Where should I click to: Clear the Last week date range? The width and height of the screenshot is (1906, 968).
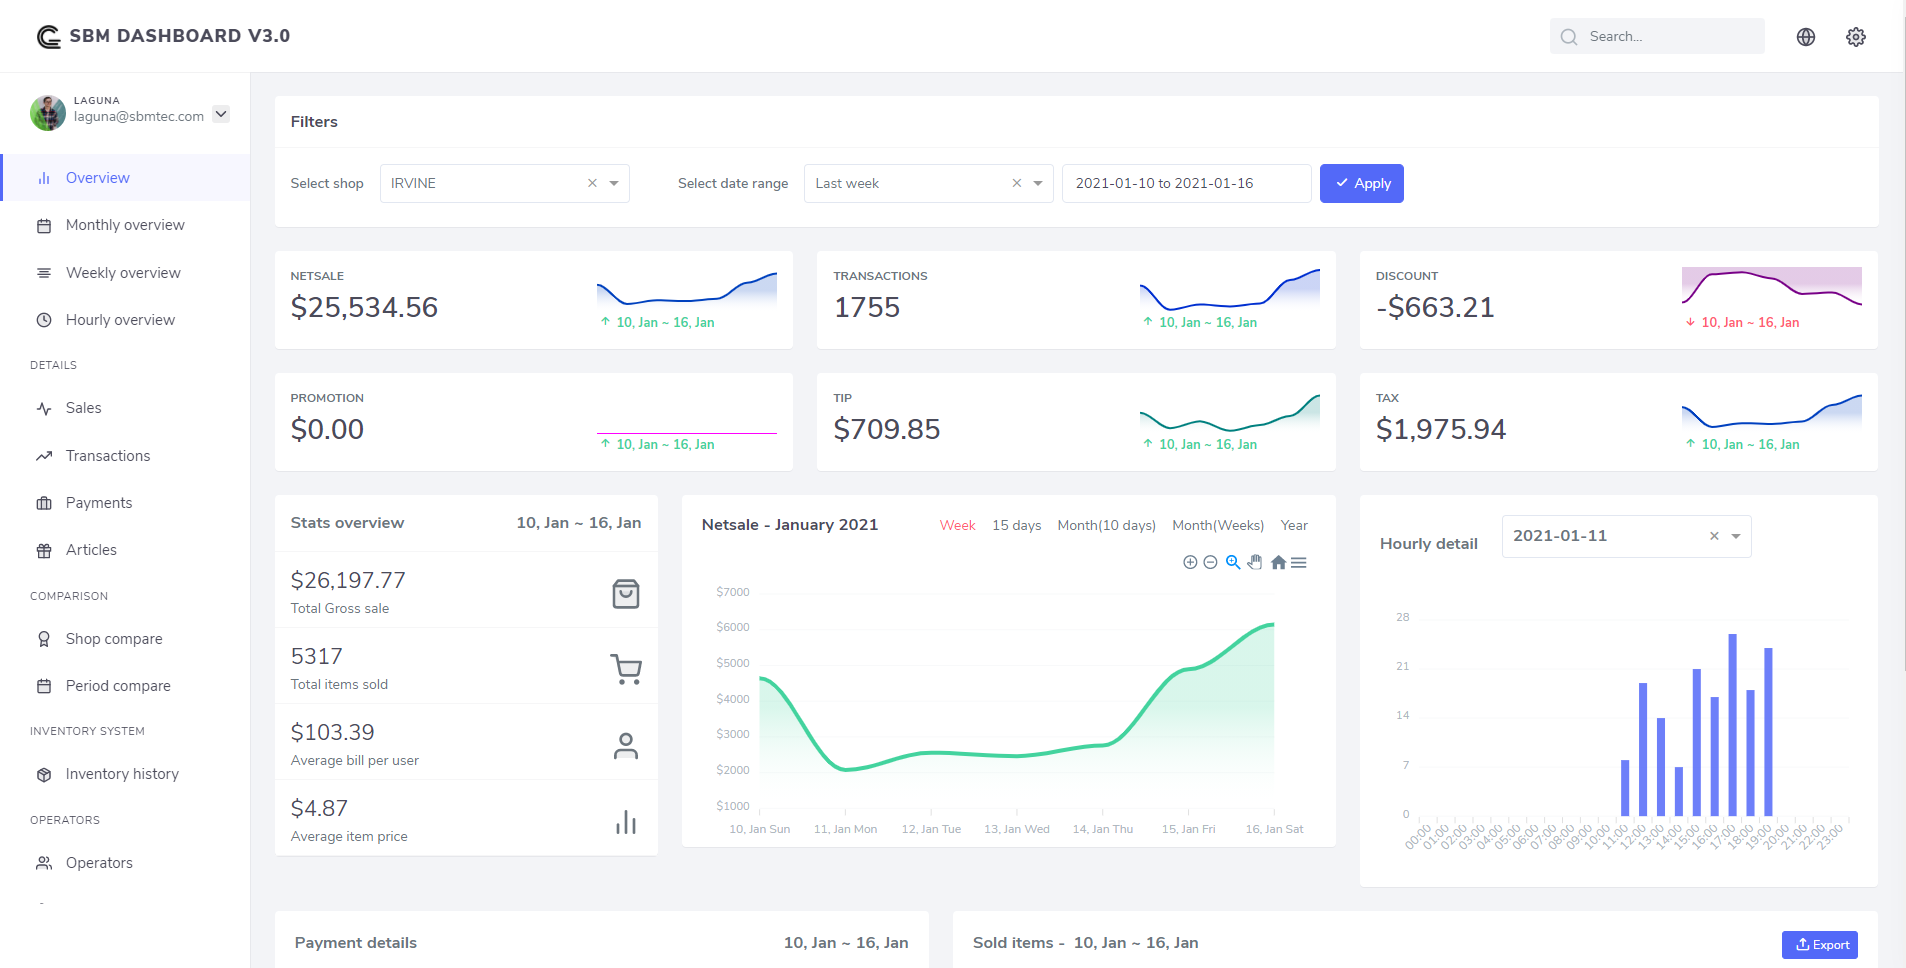coord(1016,183)
